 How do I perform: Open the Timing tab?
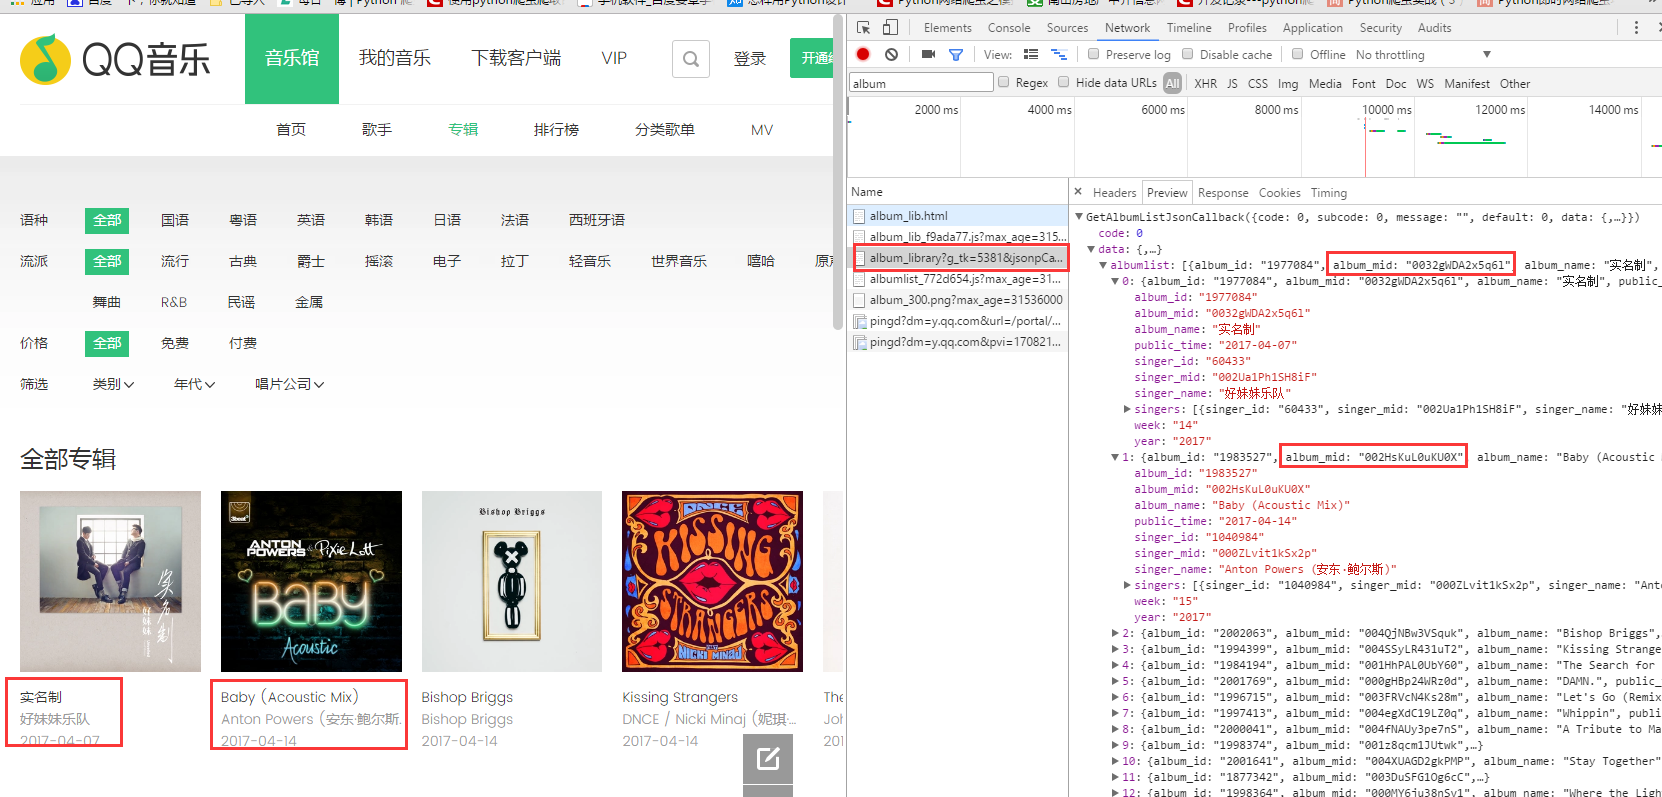tap(1328, 193)
